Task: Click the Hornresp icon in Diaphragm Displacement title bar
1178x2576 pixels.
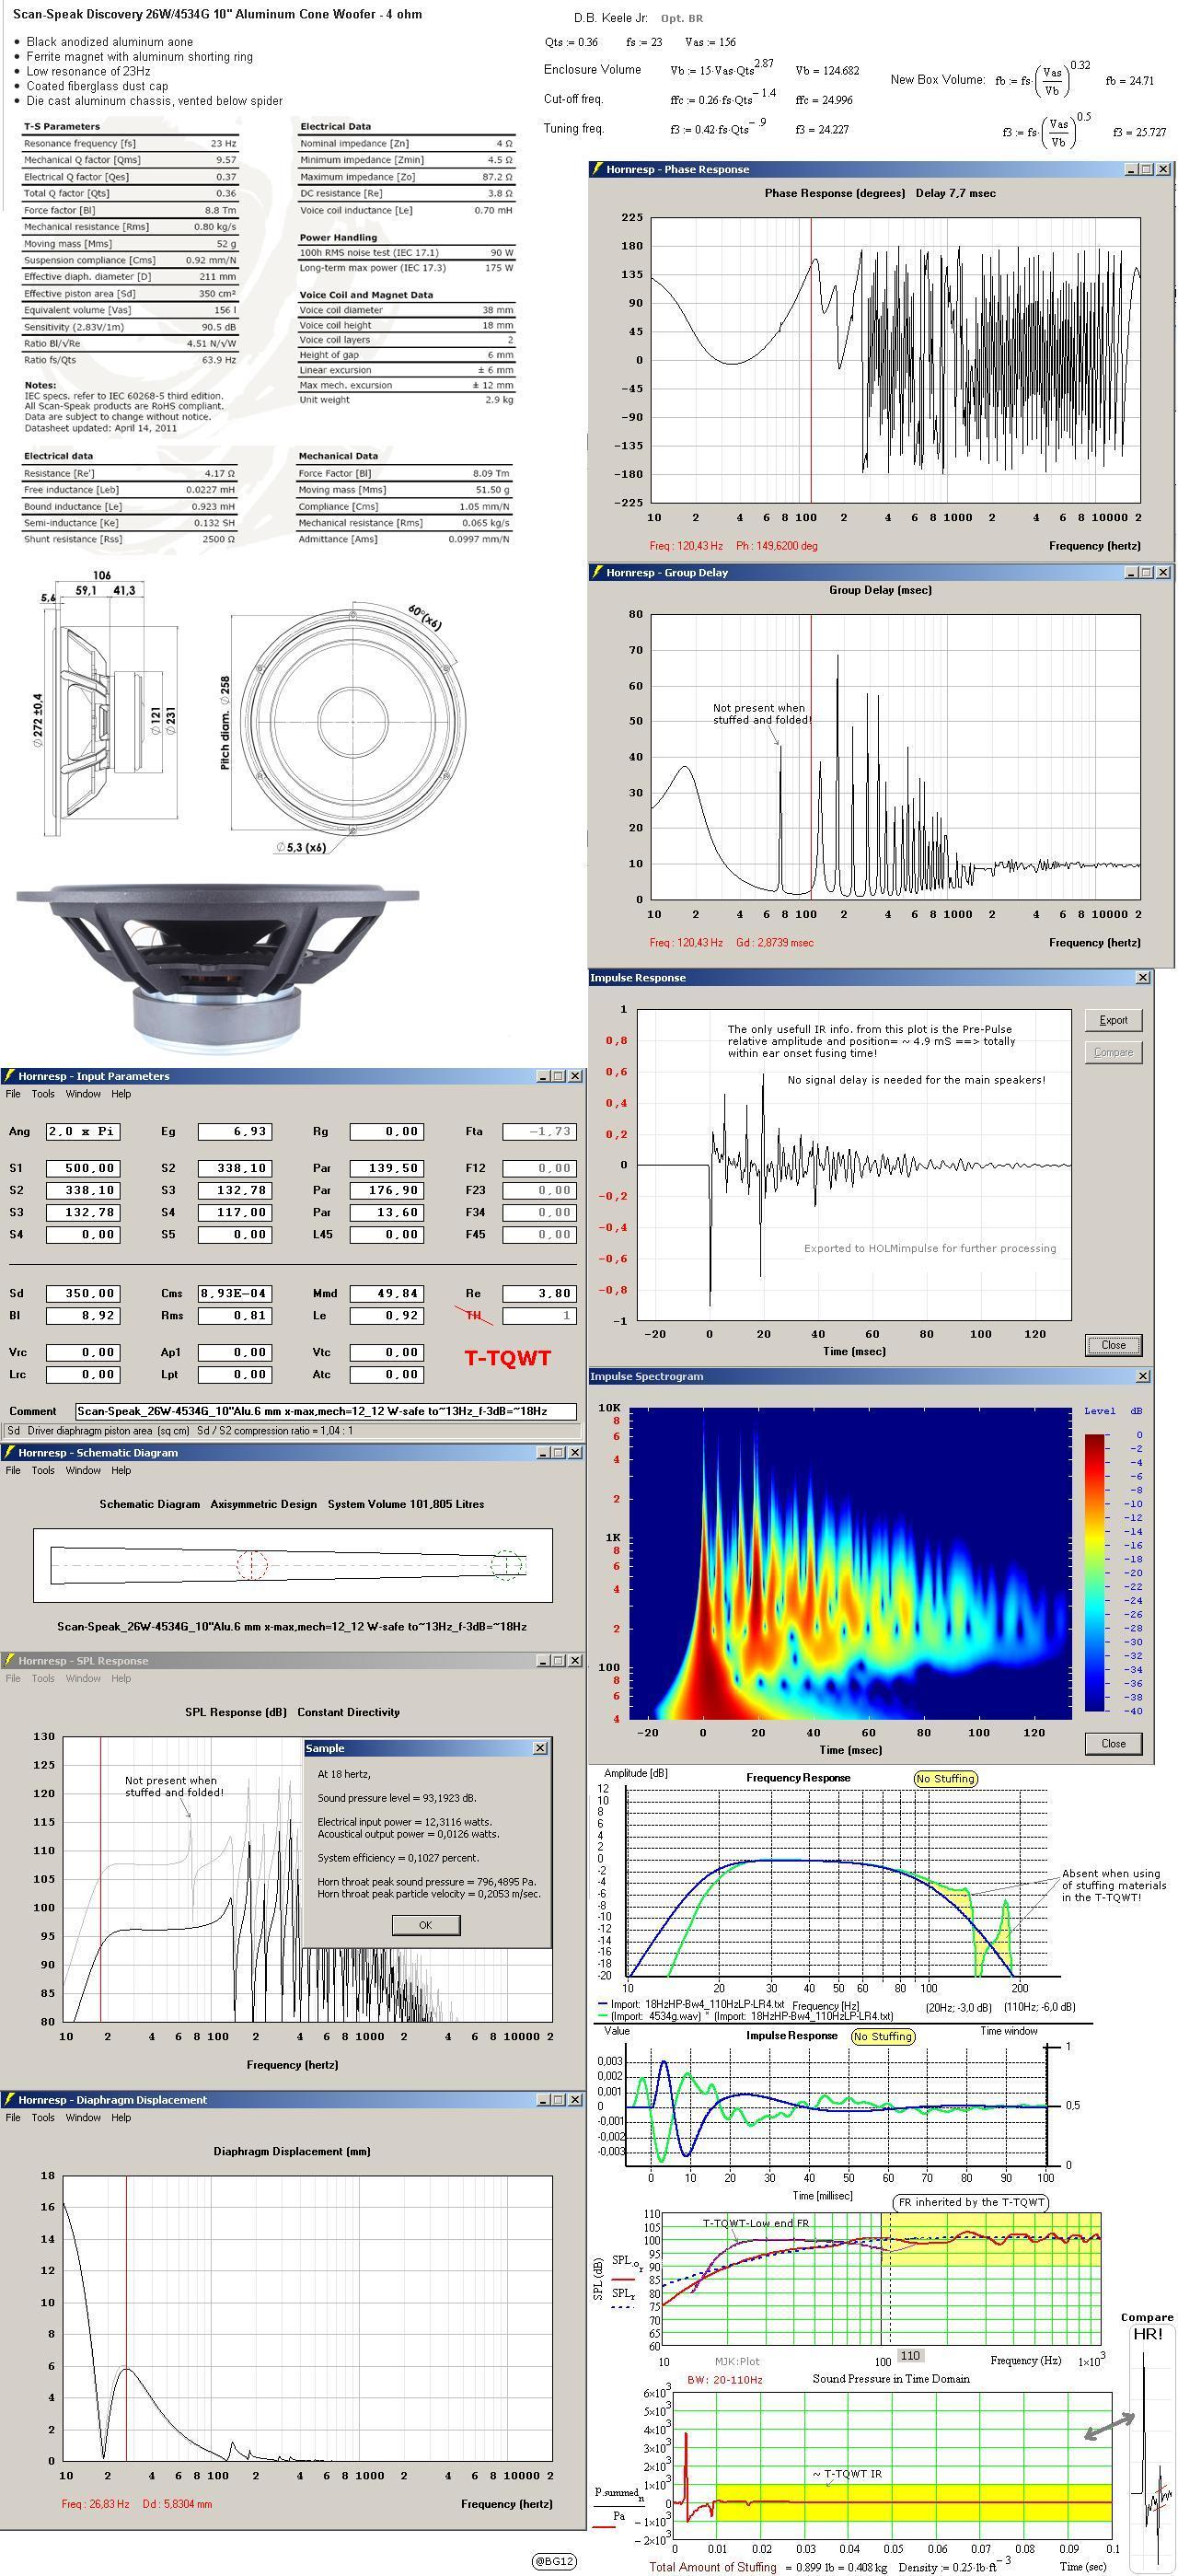Action: click(9, 2100)
